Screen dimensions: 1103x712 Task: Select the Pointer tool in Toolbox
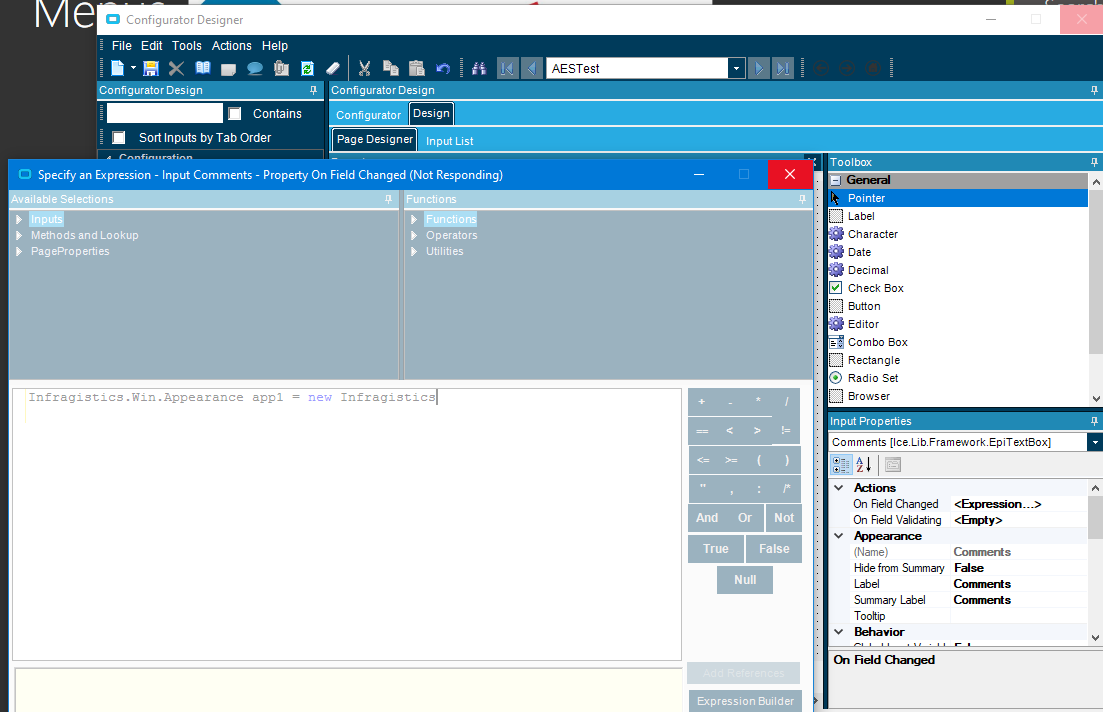(958, 198)
